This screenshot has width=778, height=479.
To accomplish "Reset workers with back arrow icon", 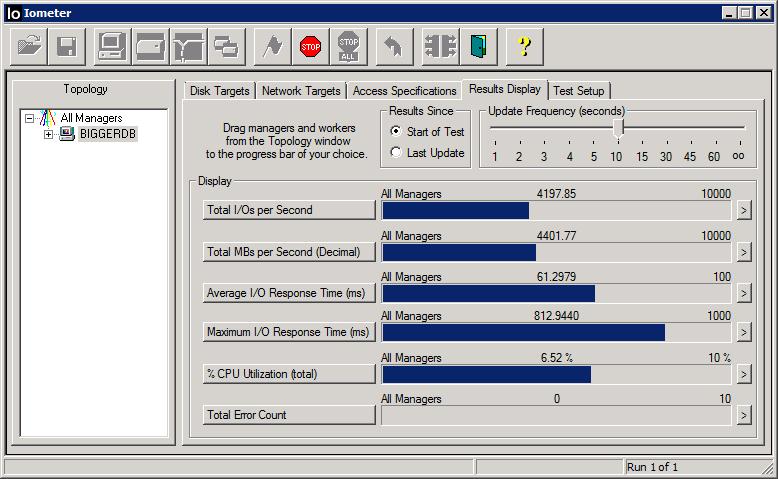I will click(x=394, y=47).
